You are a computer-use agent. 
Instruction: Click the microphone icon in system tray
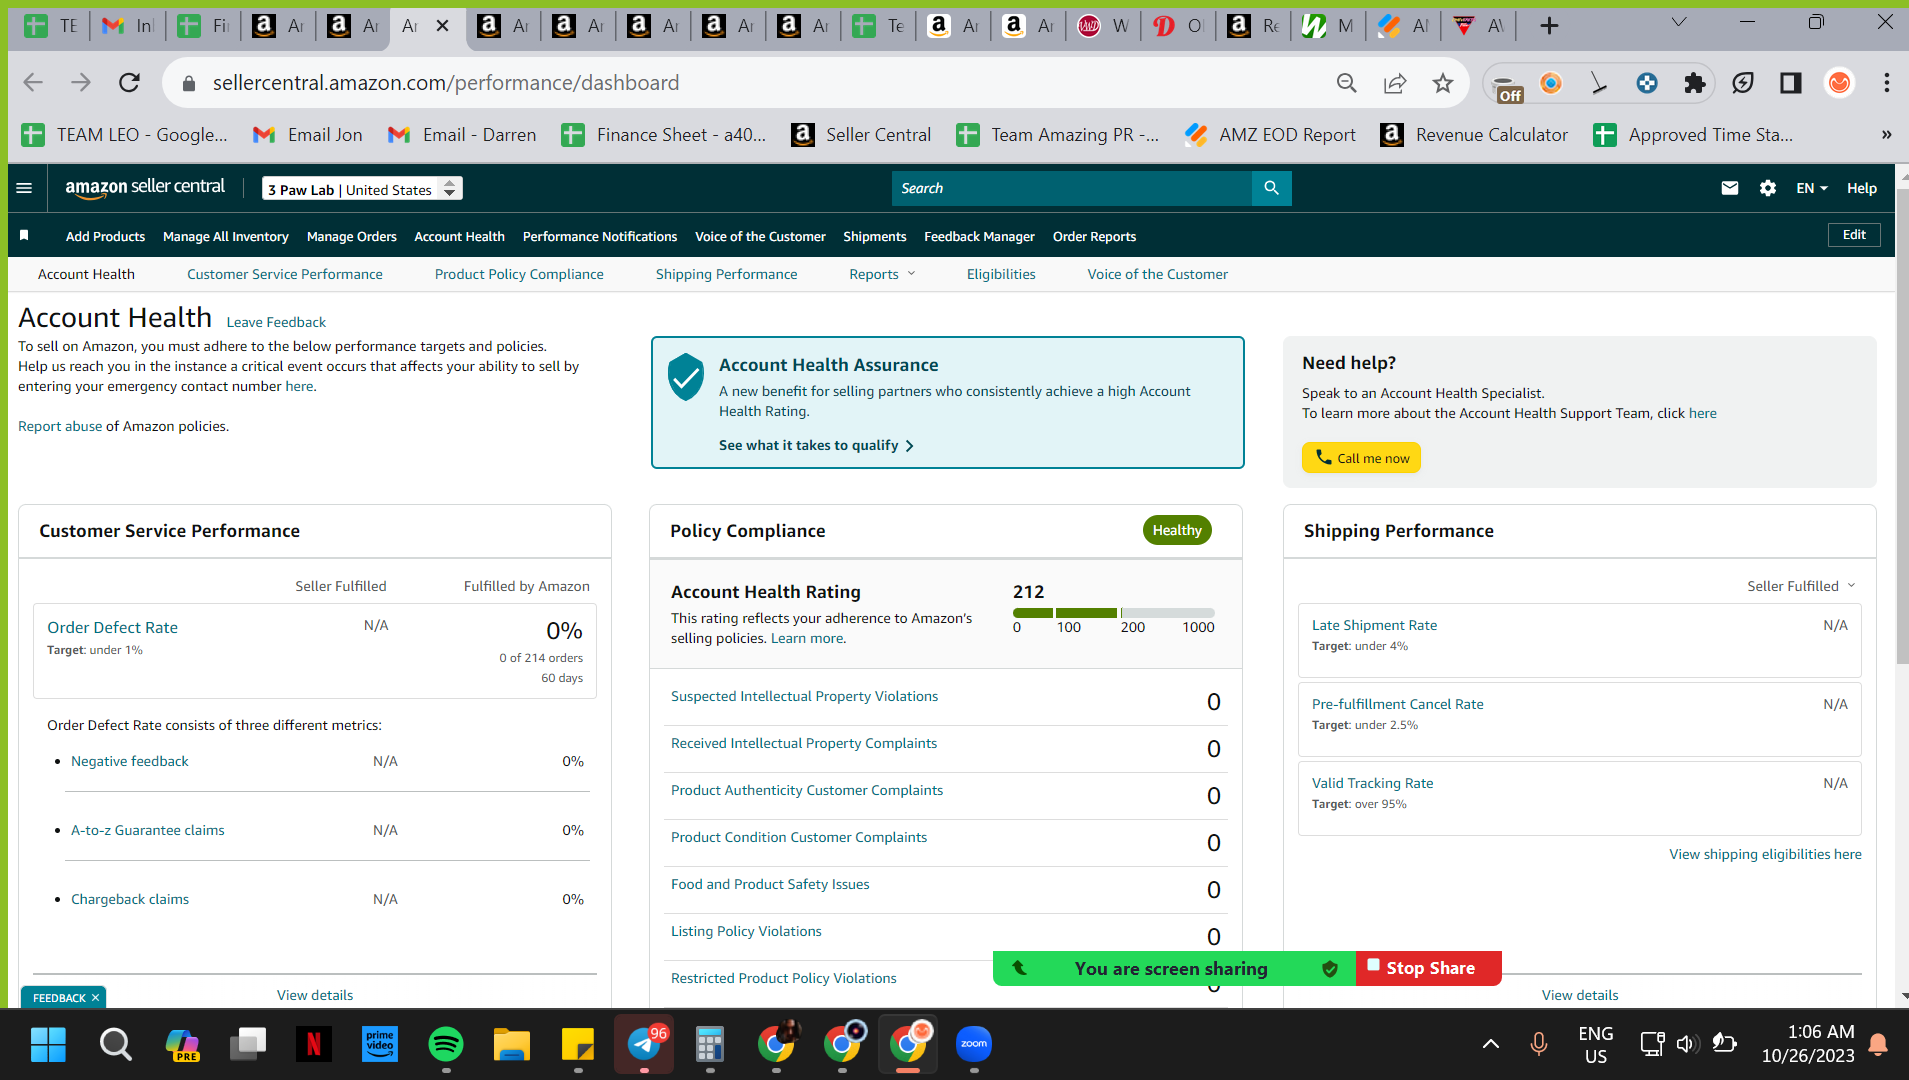coord(1538,1044)
